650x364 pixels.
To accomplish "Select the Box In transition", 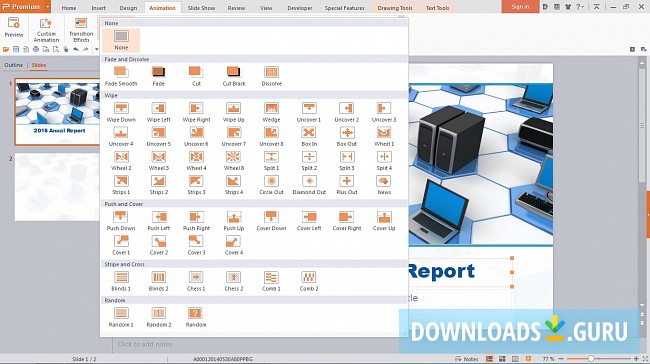I will point(309,136).
